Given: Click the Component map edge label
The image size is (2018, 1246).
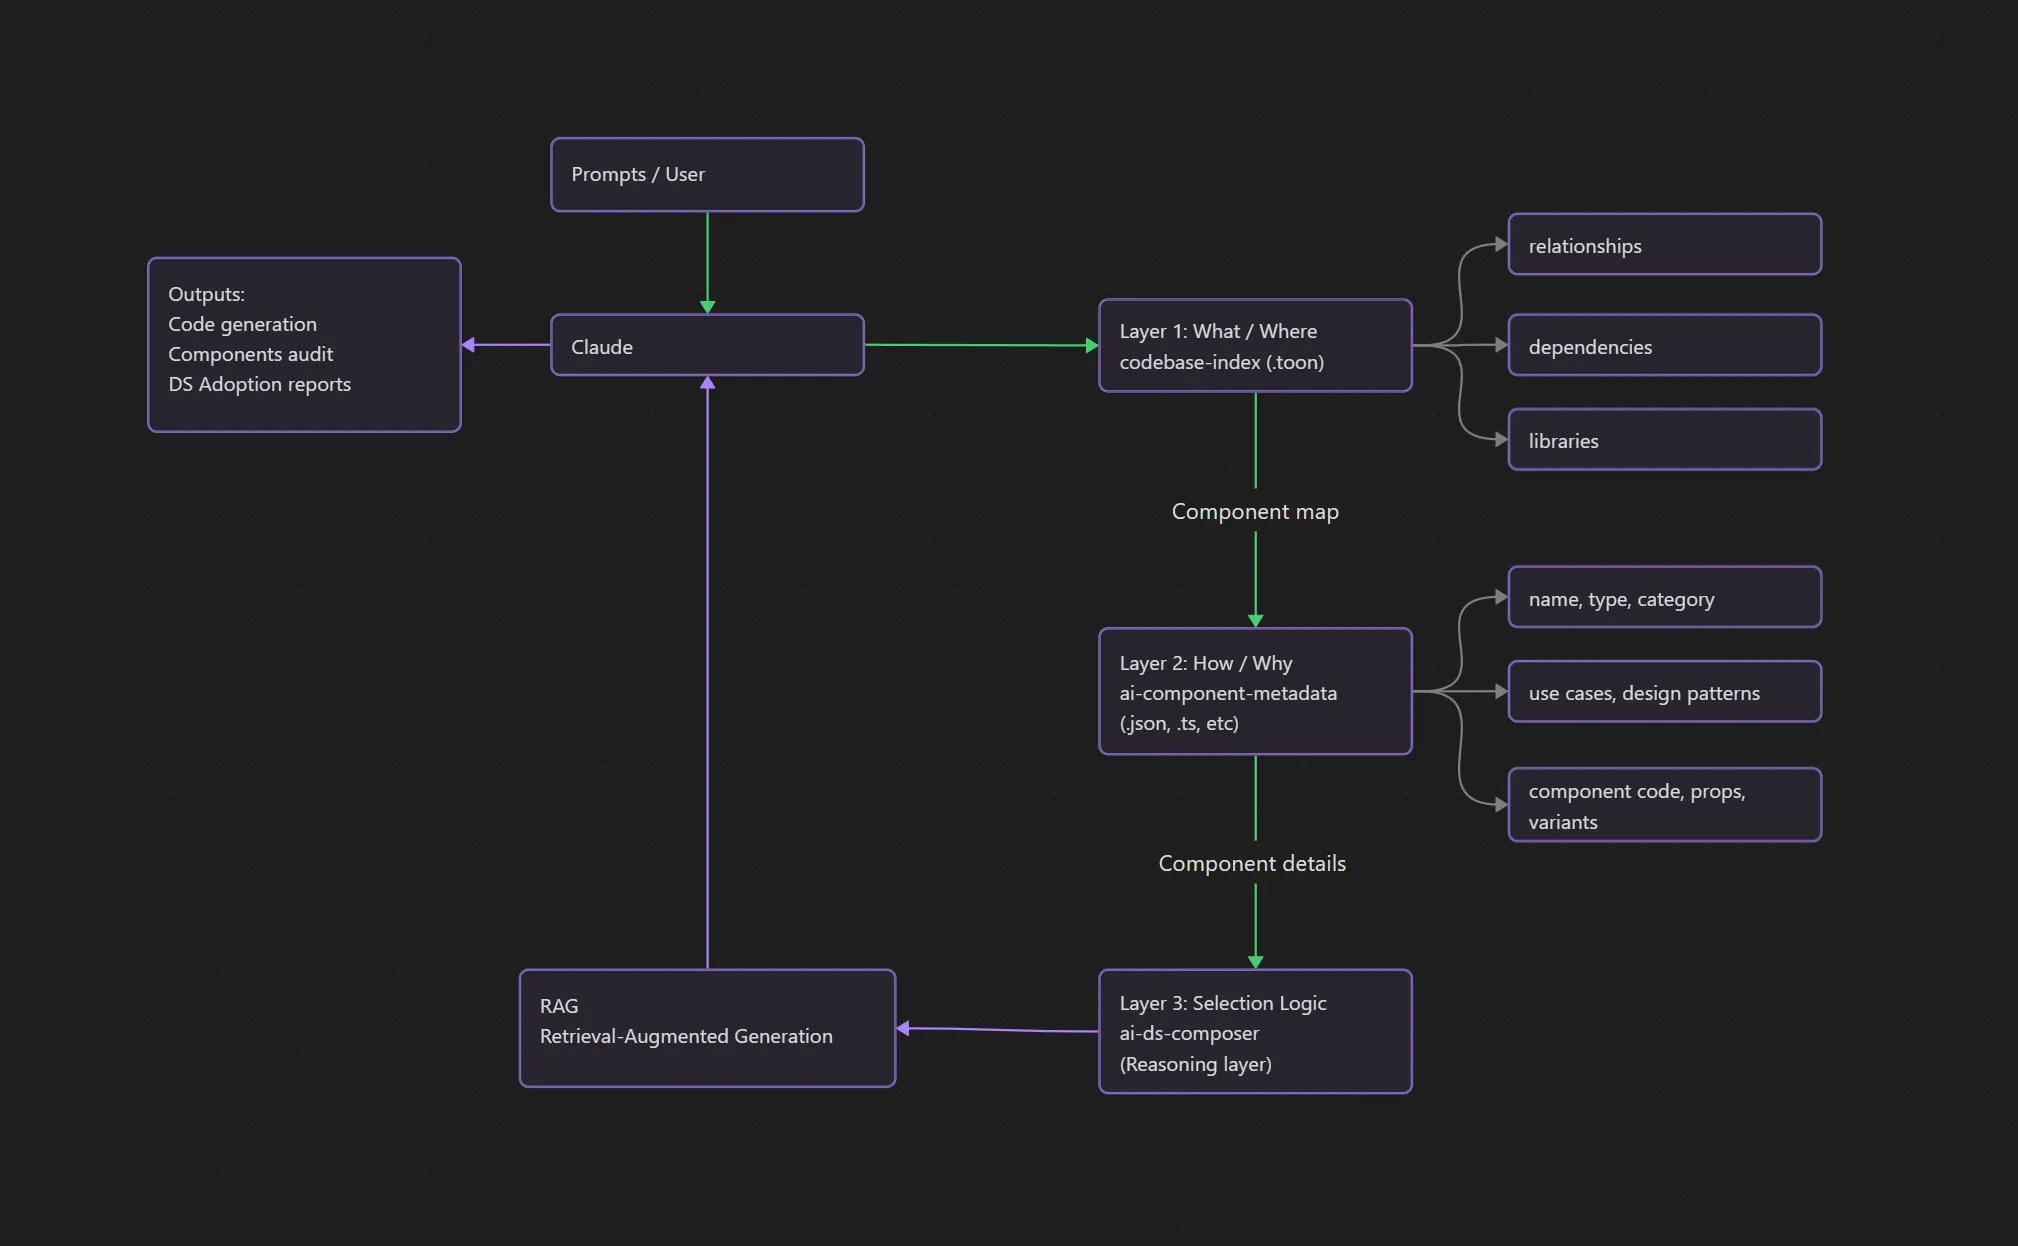Looking at the screenshot, I should [1255, 511].
